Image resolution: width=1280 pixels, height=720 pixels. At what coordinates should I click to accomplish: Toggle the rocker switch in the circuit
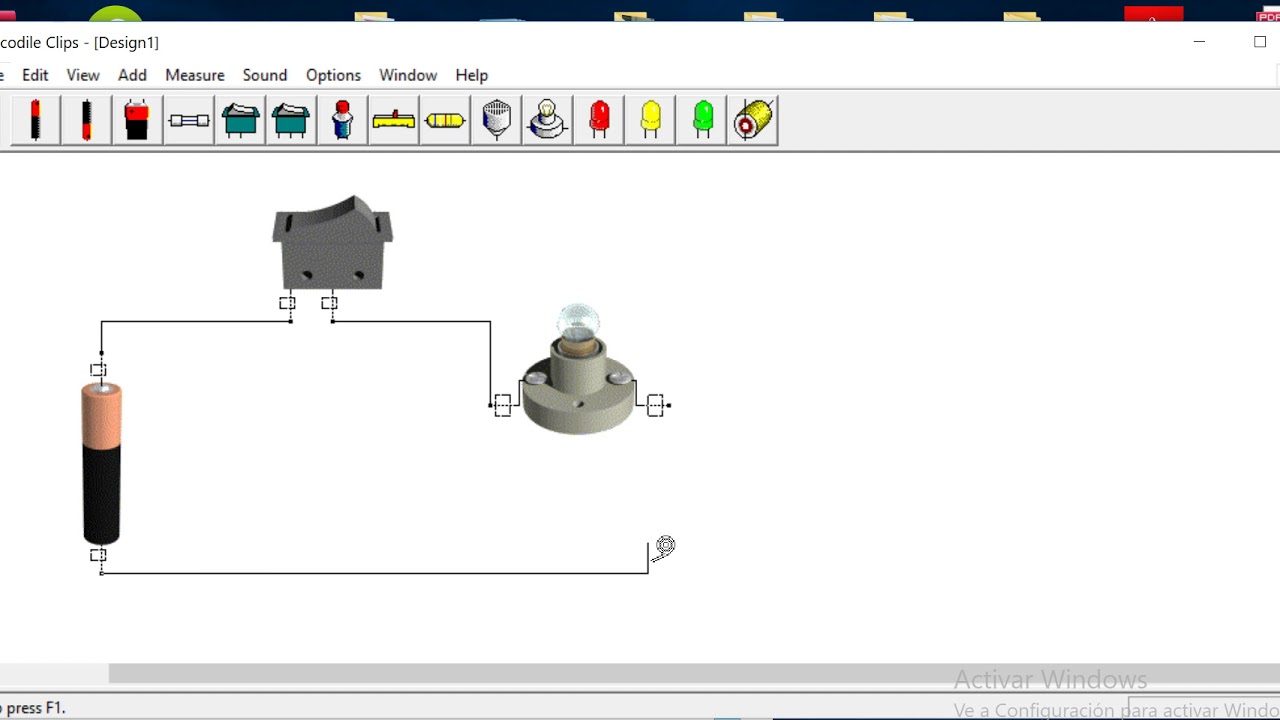[x=332, y=242]
